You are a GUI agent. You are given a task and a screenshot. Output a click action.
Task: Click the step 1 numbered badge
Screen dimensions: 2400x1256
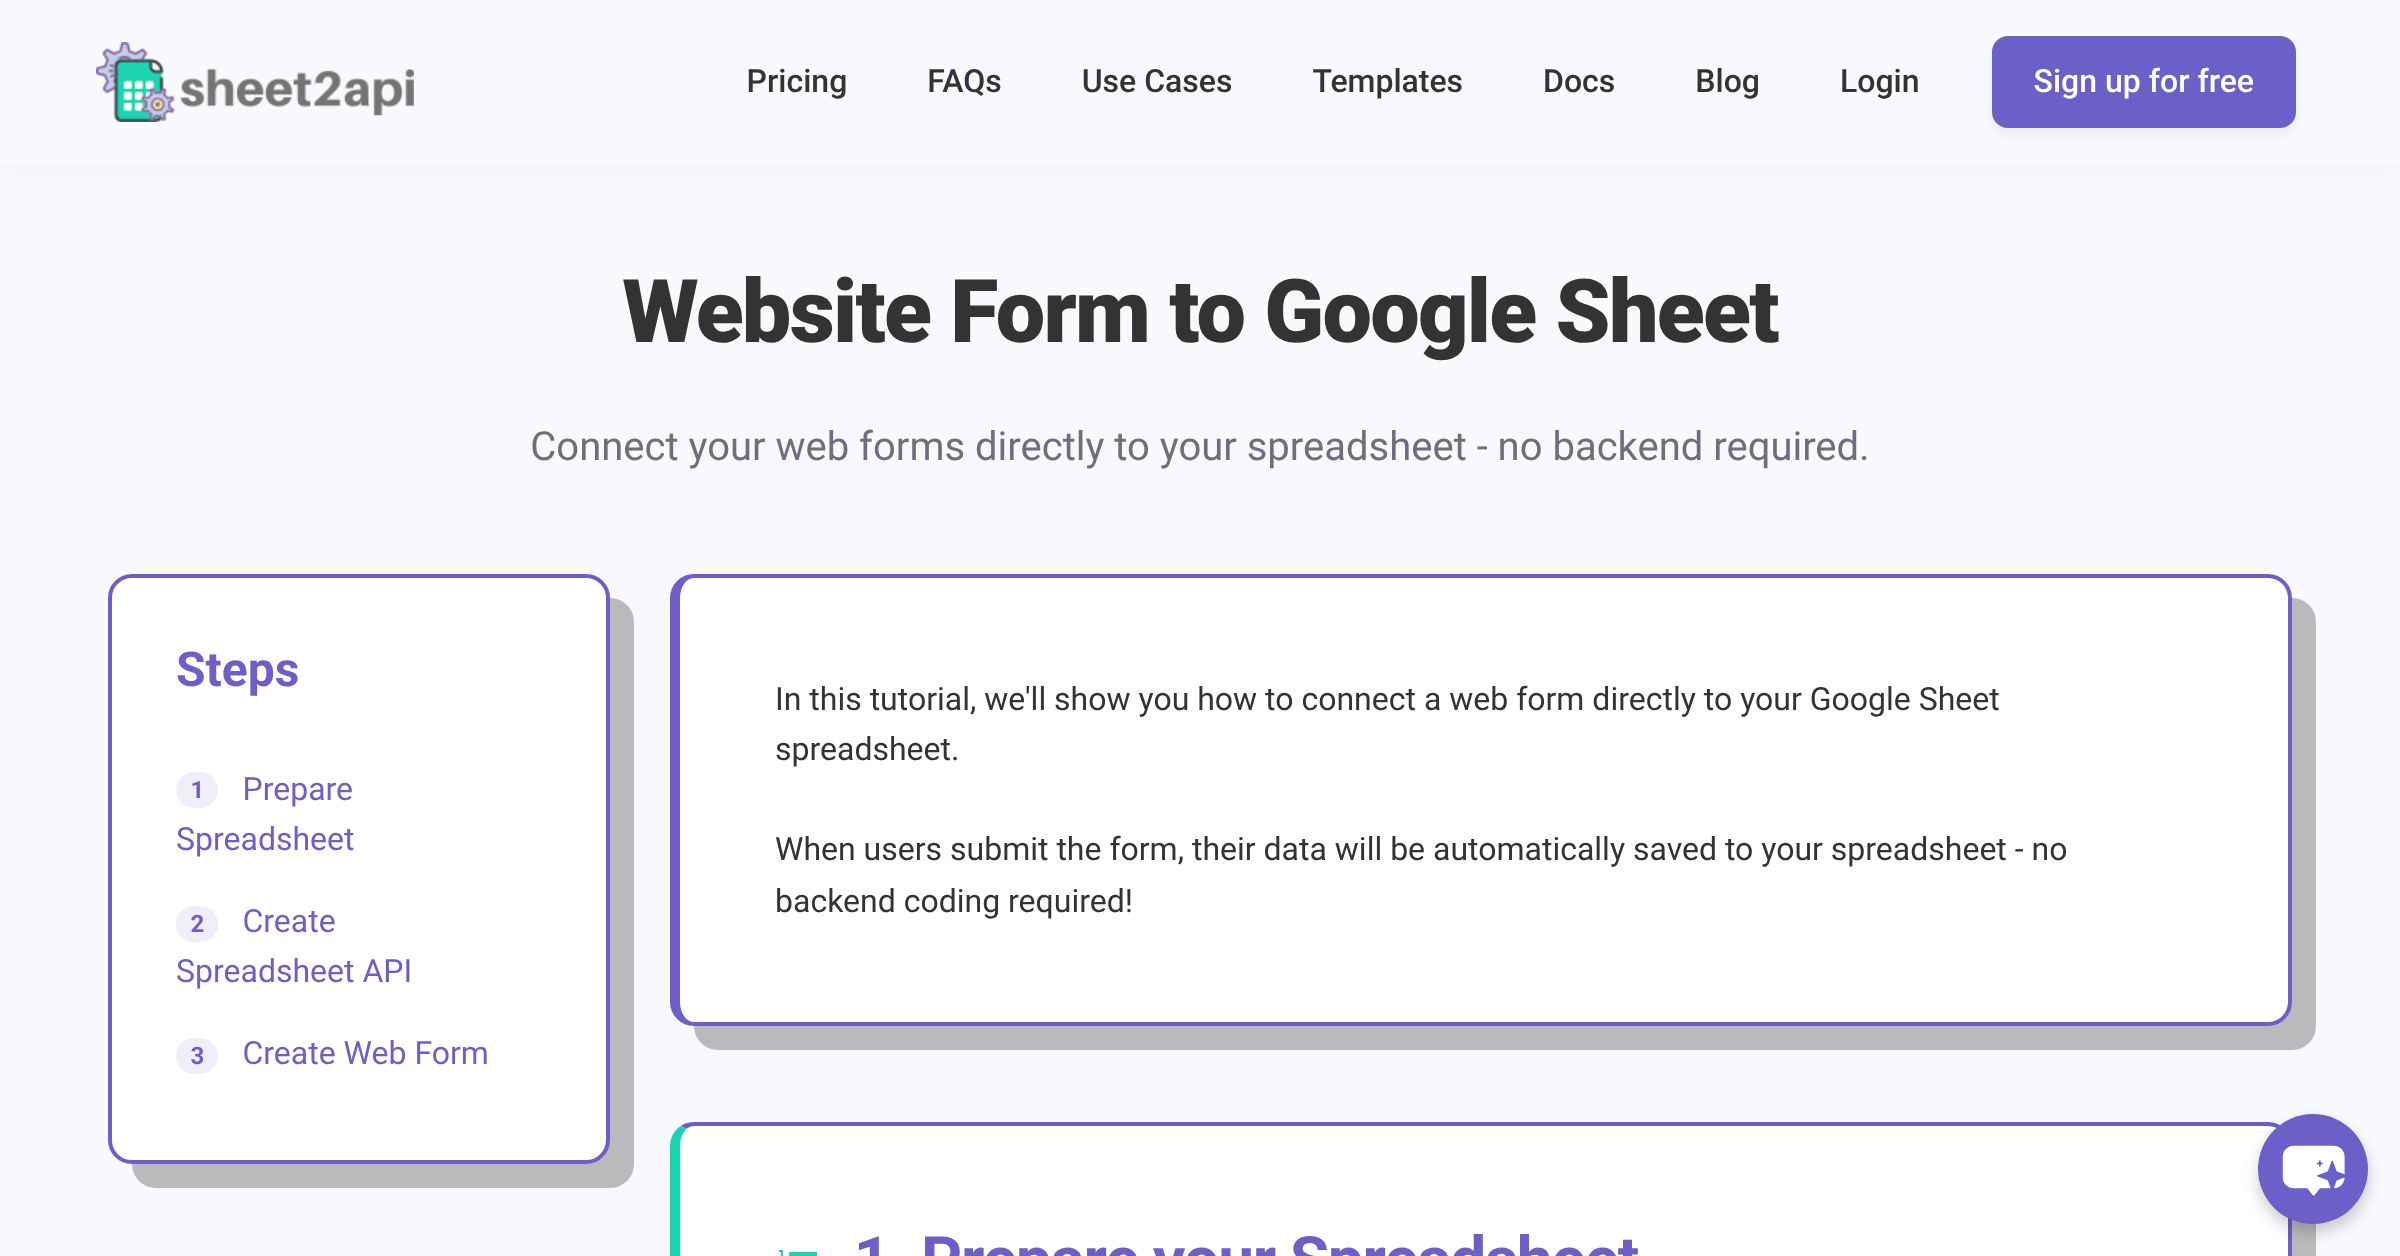(197, 789)
